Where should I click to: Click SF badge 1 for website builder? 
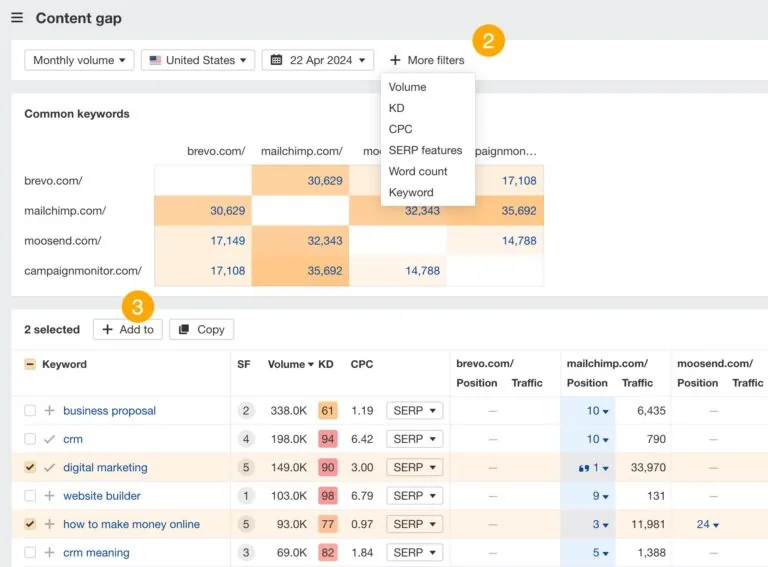point(246,496)
